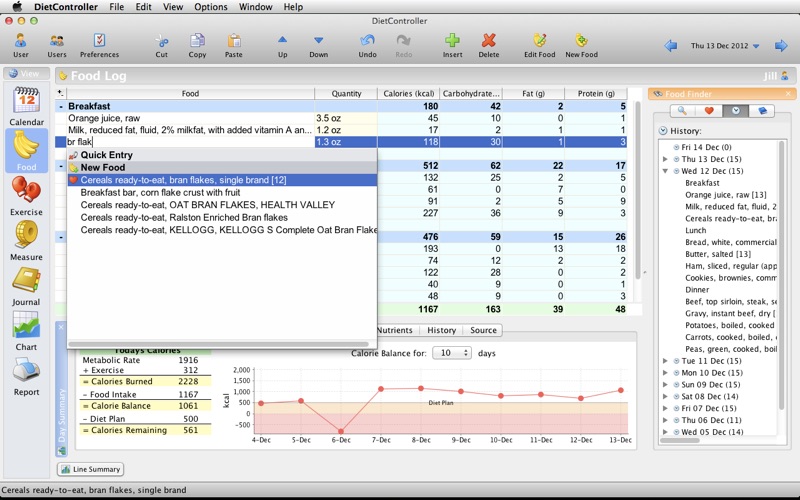
Task: Collapse the Wed 12 Dec history node
Action: pyautogui.click(x=665, y=171)
